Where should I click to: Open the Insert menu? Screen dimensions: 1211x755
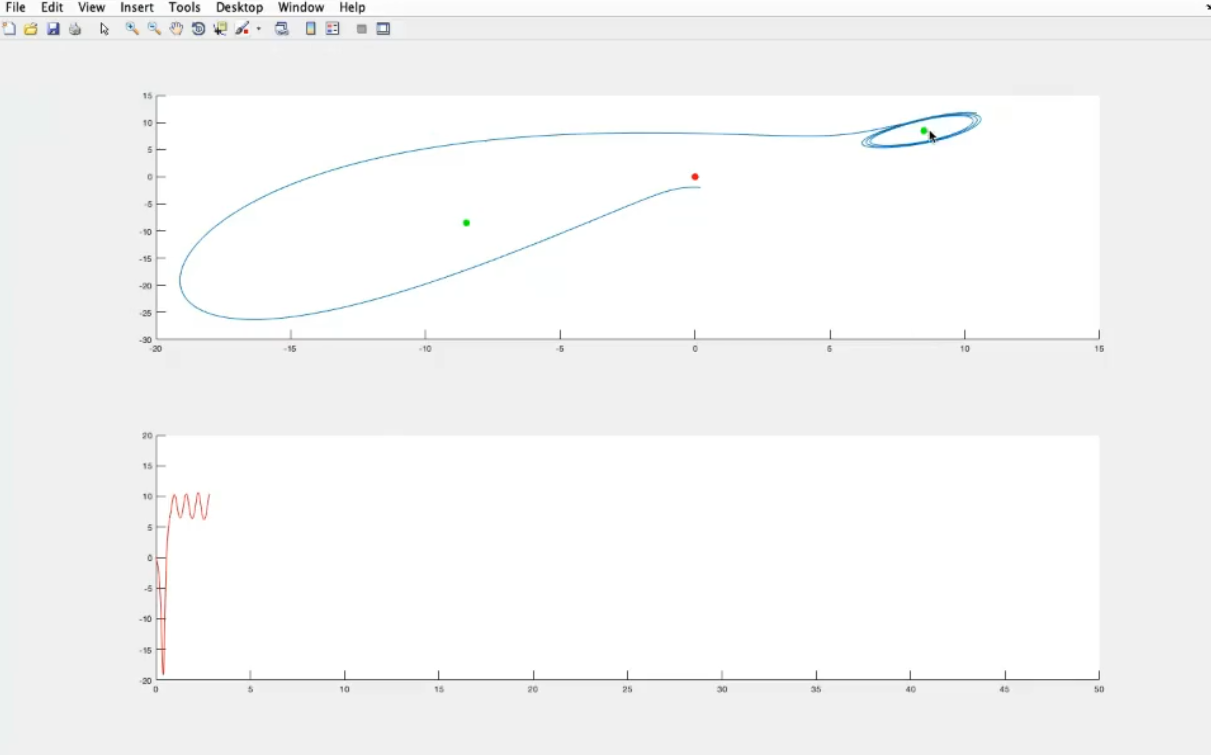coord(137,7)
